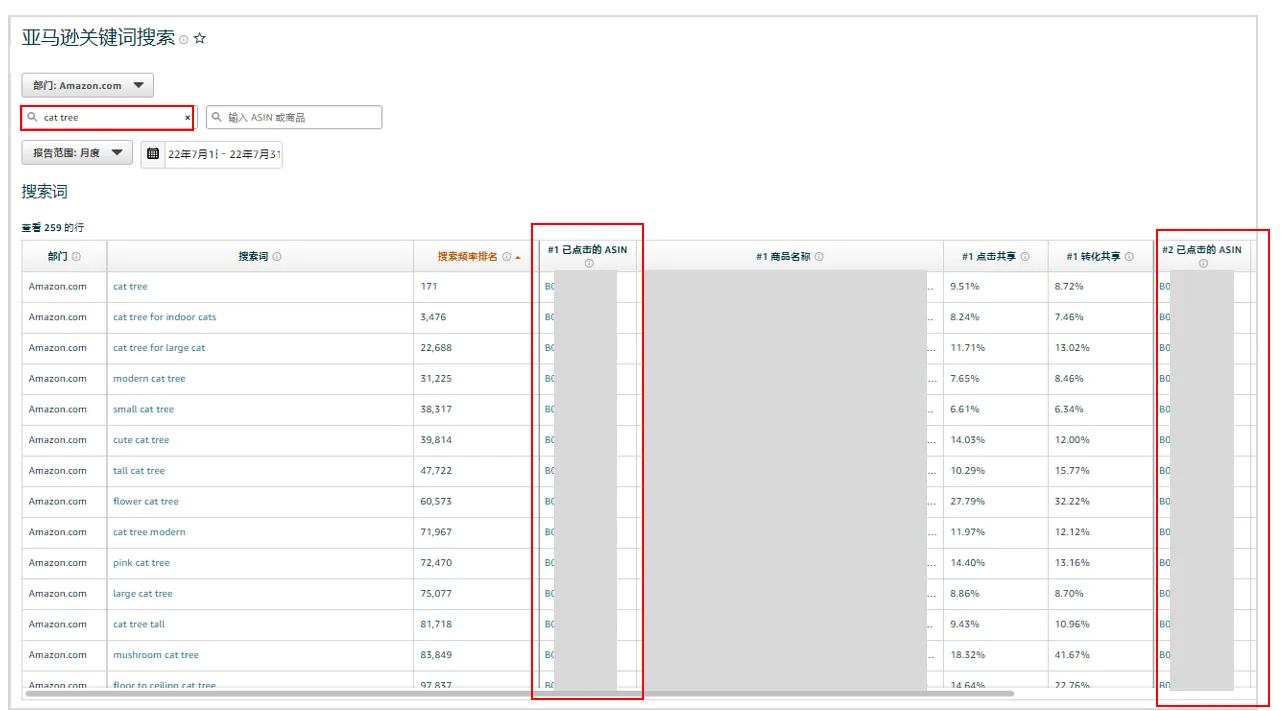Select conversion share 15.77% for tall cat tree
This screenshot has width=1284, height=711.
click(1072, 471)
